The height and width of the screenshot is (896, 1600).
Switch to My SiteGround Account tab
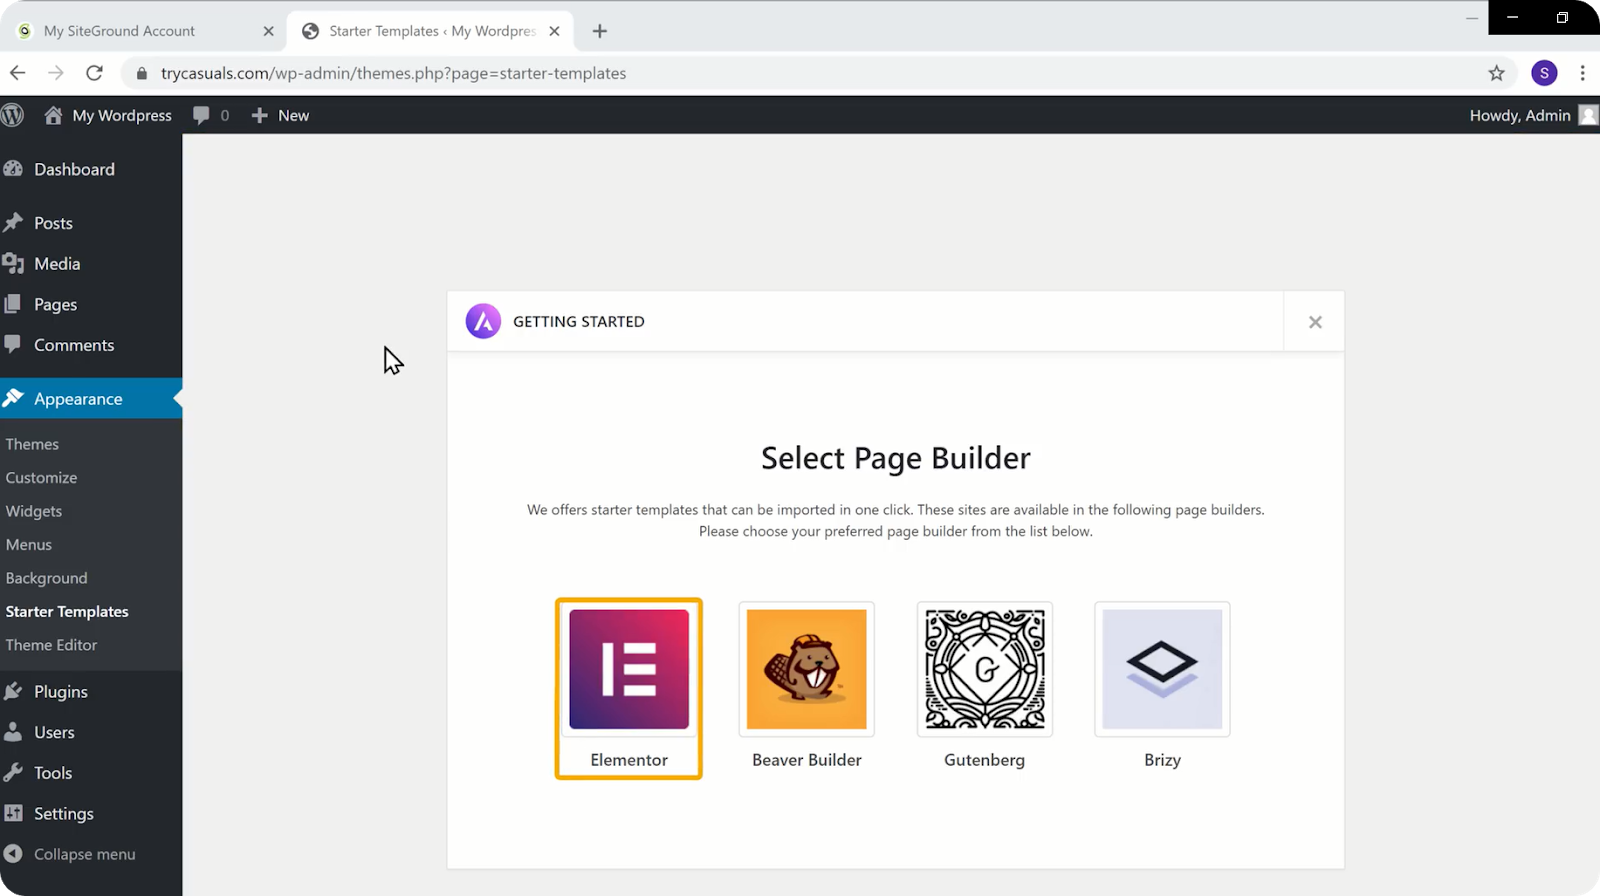pos(145,31)
